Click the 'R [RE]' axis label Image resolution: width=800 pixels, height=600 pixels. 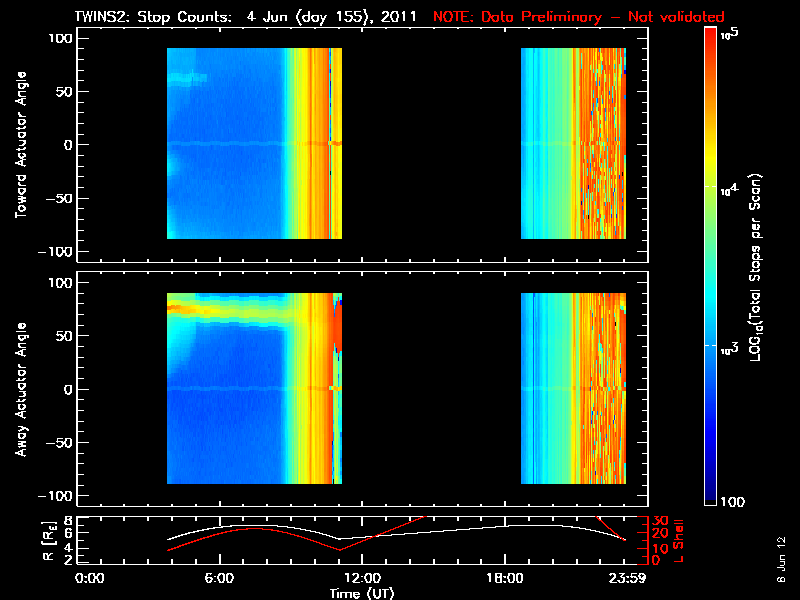(48, 541)
